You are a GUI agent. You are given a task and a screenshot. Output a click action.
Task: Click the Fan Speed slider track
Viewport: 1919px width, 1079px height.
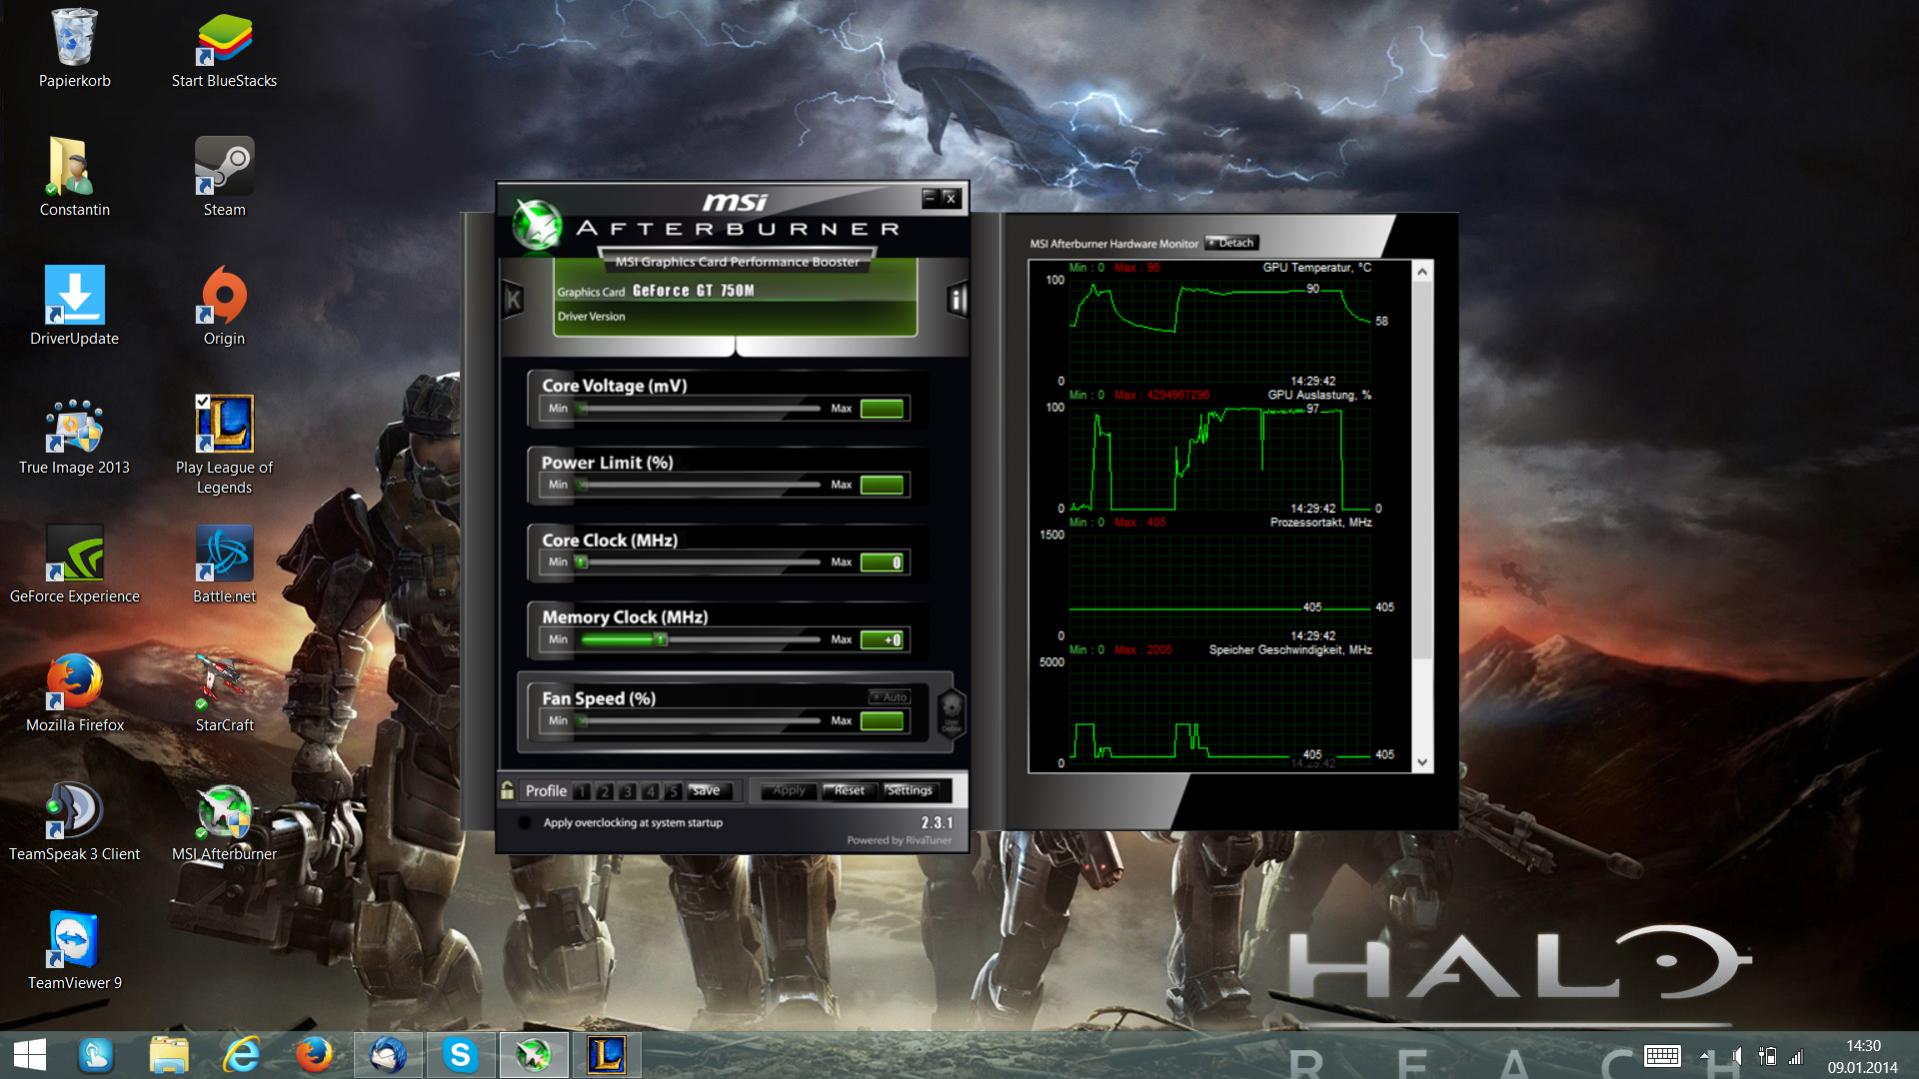(x=700, y=720)
